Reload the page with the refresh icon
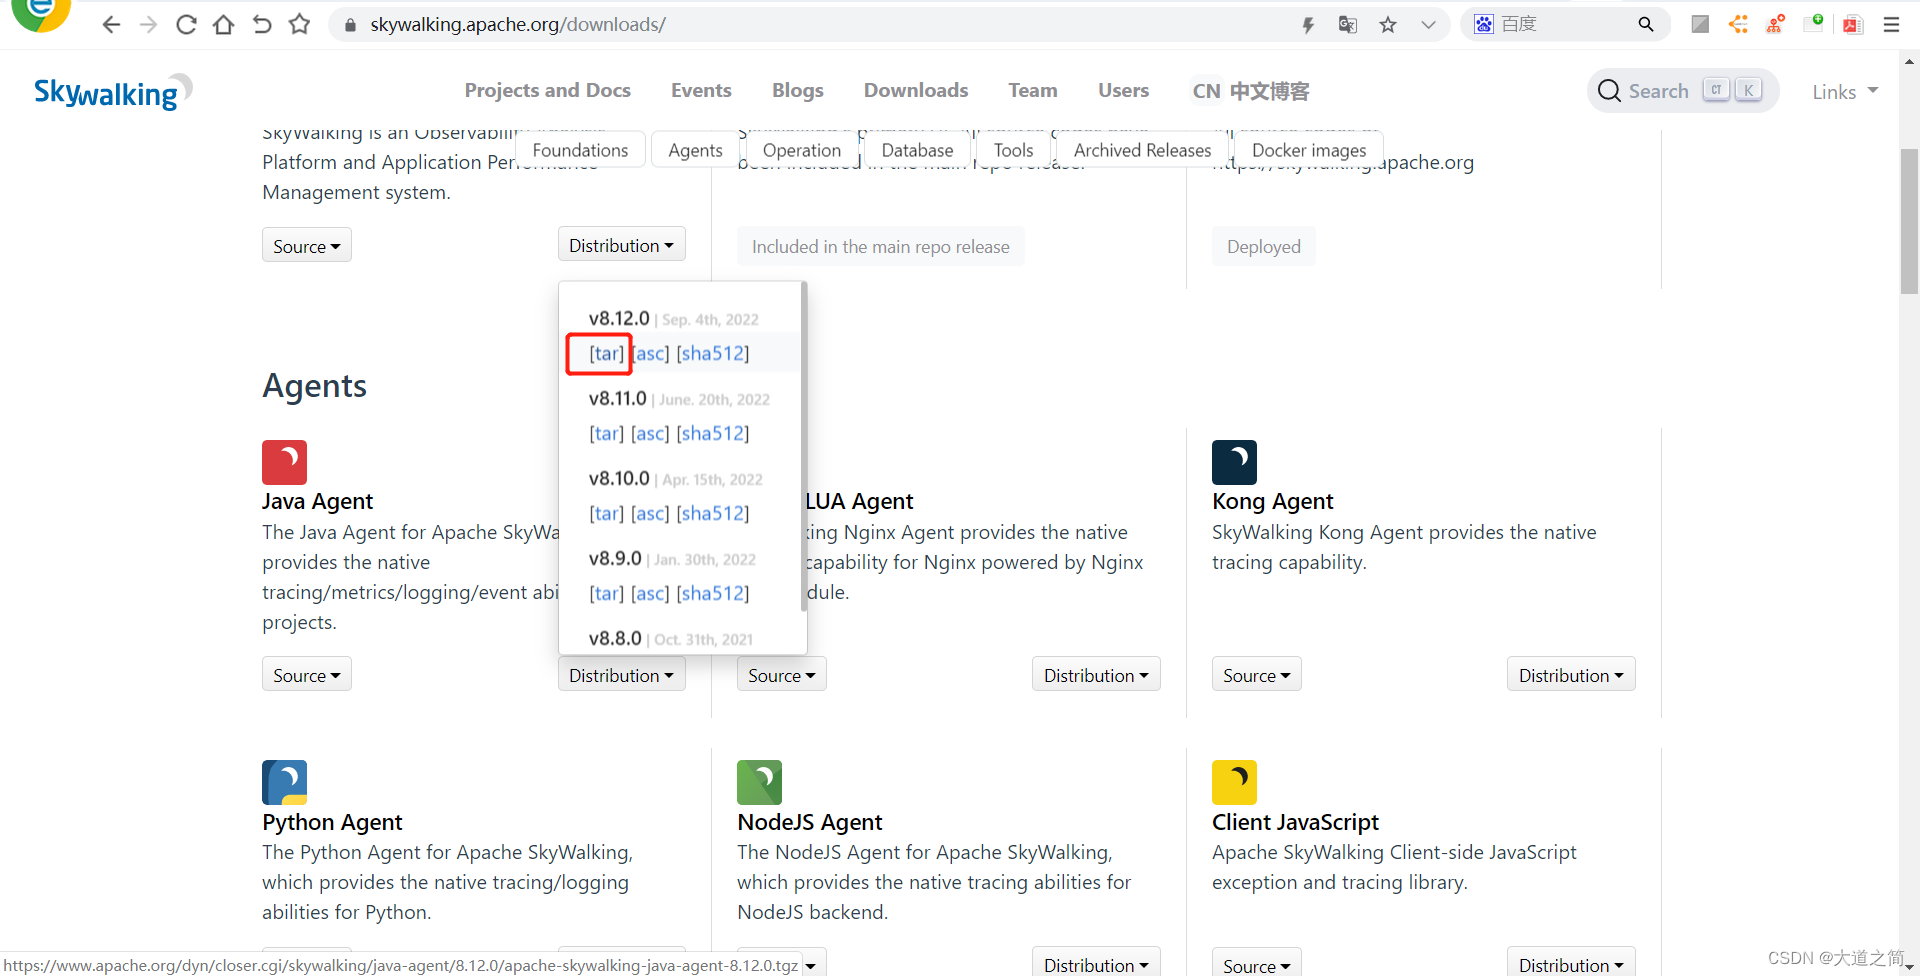Image resolution: width=1920 pixels, height=976 pixels. 186,24
